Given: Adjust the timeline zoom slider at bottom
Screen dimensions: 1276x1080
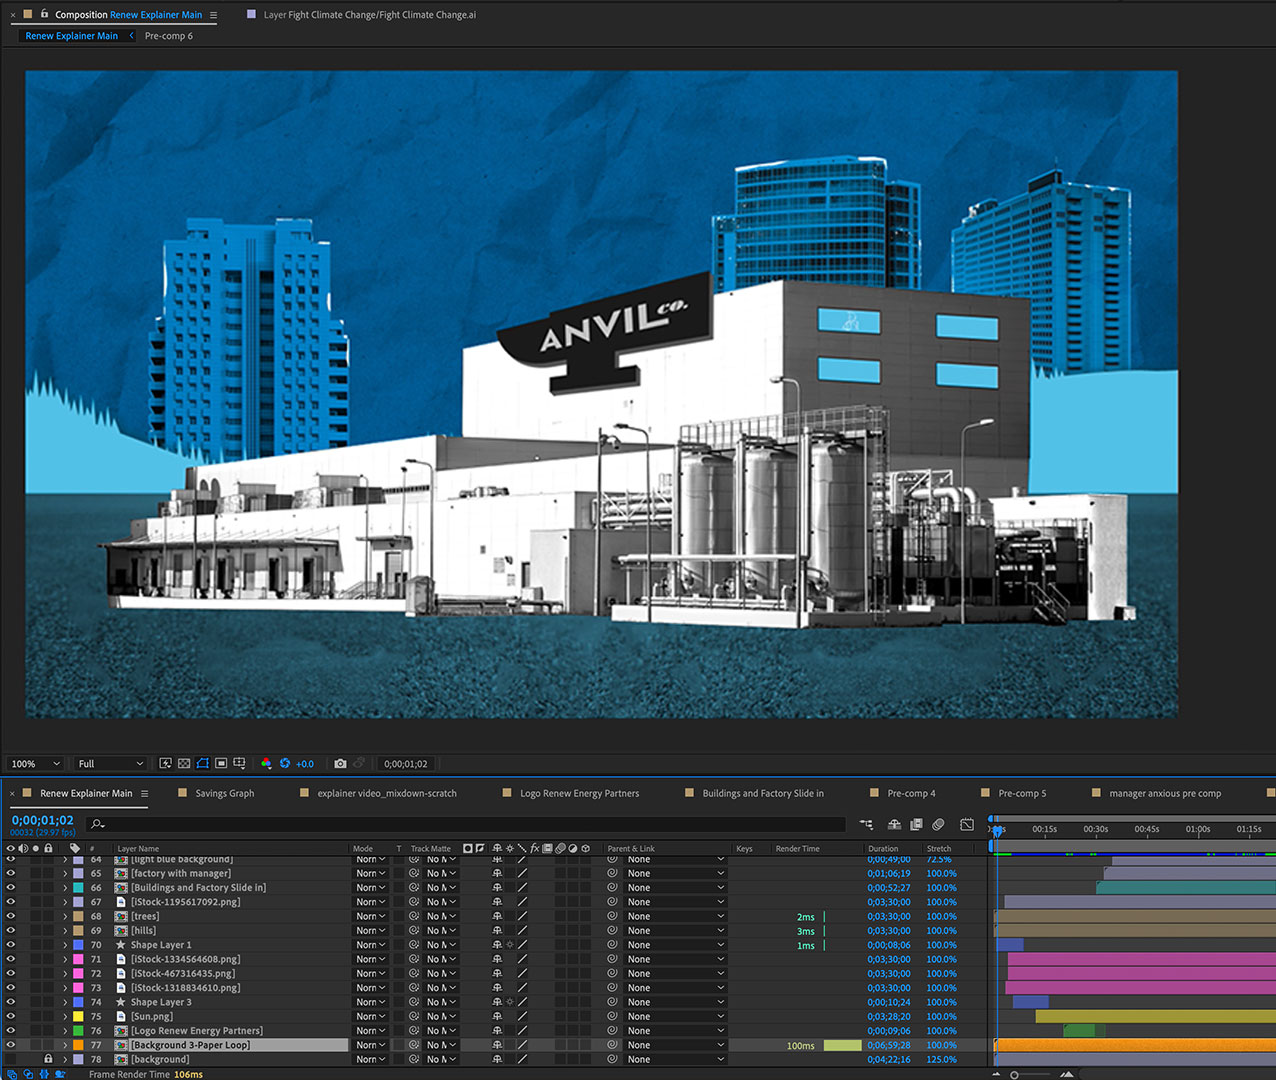Looking at the screenshot, I should click(x=1015, y=1074).
